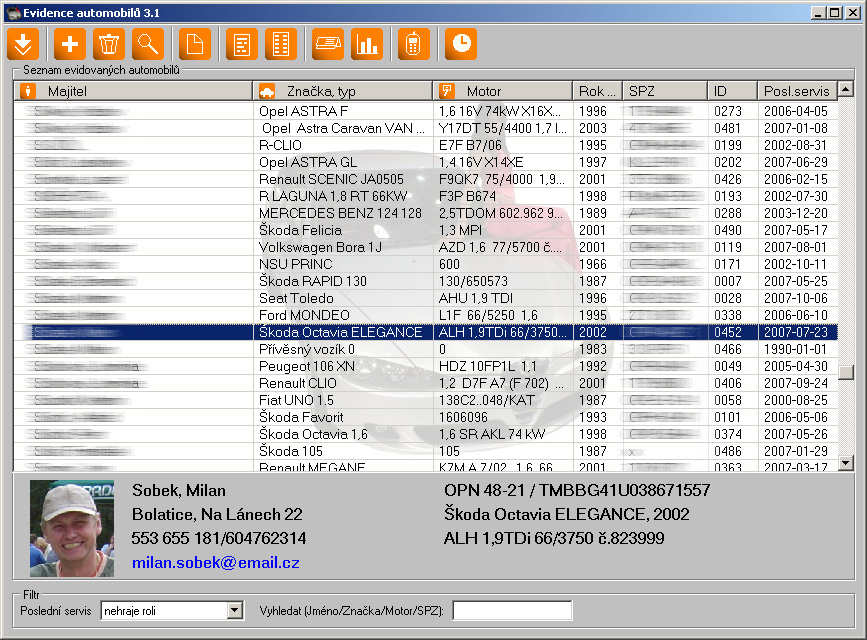Sort by the Posl.servis column header
Screen dimensions: 867x640
(797, 91)
